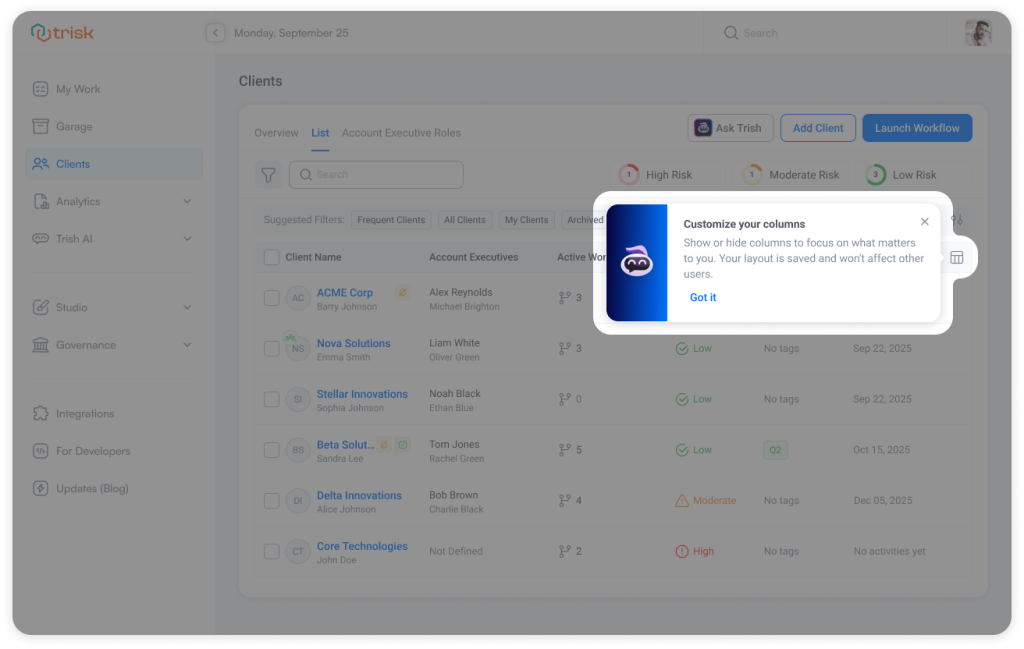The height and width of the screenshot is (649, 1024).
Task: Open the For Developers section
Action: pyautogui.click(x=91, y=451)
